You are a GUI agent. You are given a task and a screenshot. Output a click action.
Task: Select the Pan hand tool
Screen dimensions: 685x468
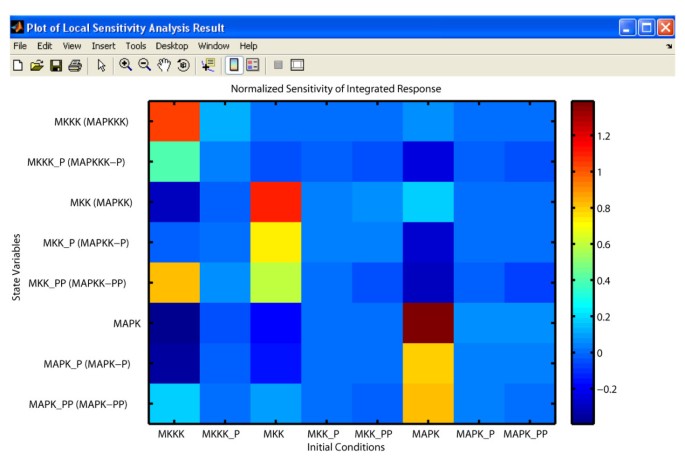click(x=164, y=65)
